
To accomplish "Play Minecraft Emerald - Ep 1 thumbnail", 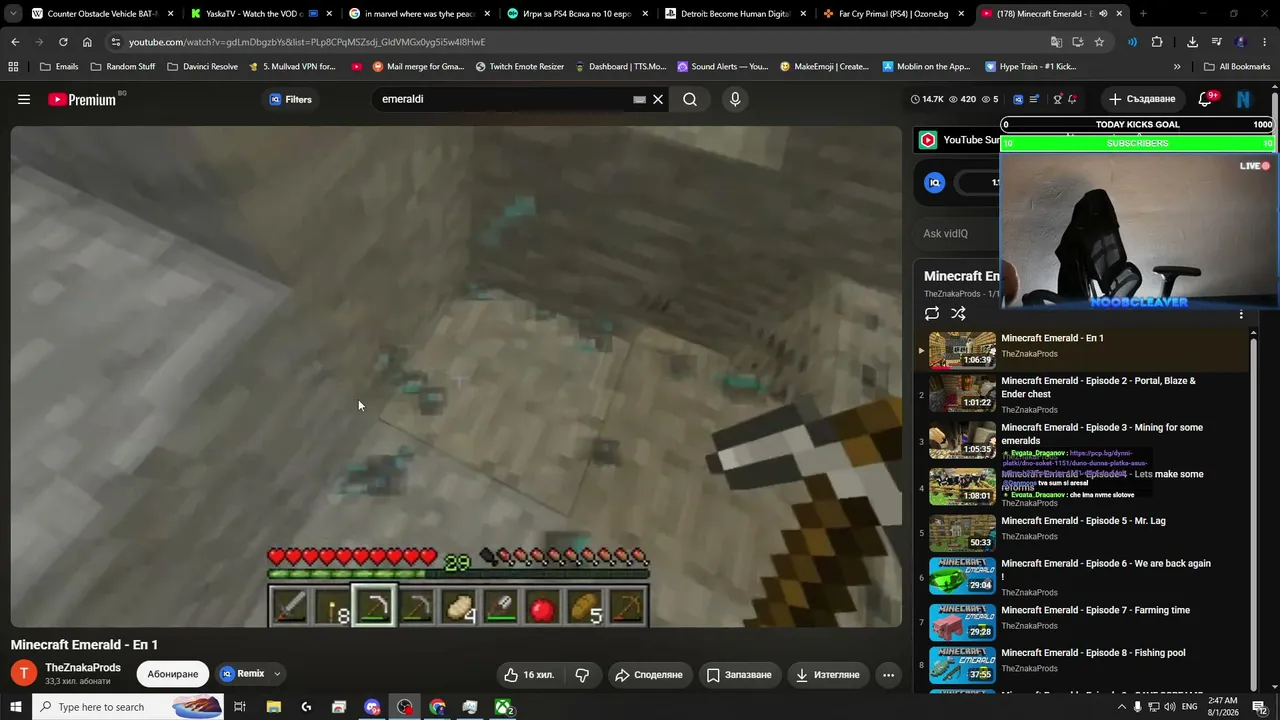I will click(962, 350).
